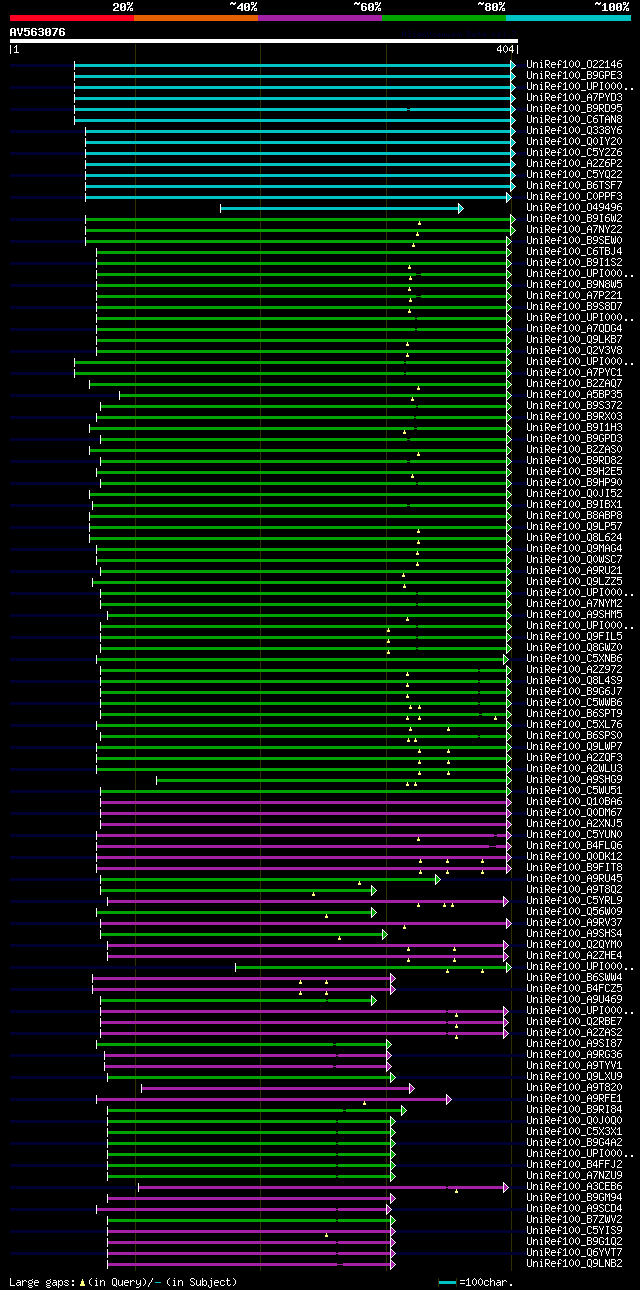Viewport: 640px width, 1290px height.
Task: Select label UniRef100_A7P221
Action: tap(574, 295)
